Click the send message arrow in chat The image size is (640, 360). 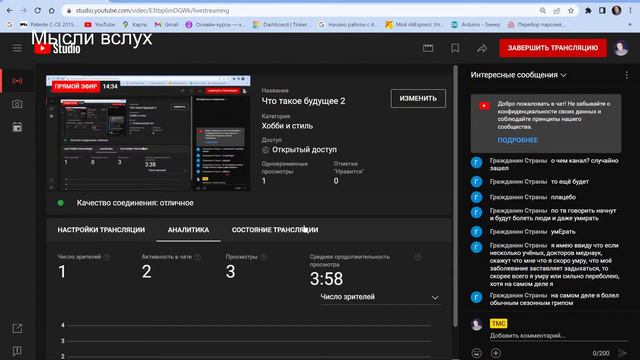tap(622, 353)
